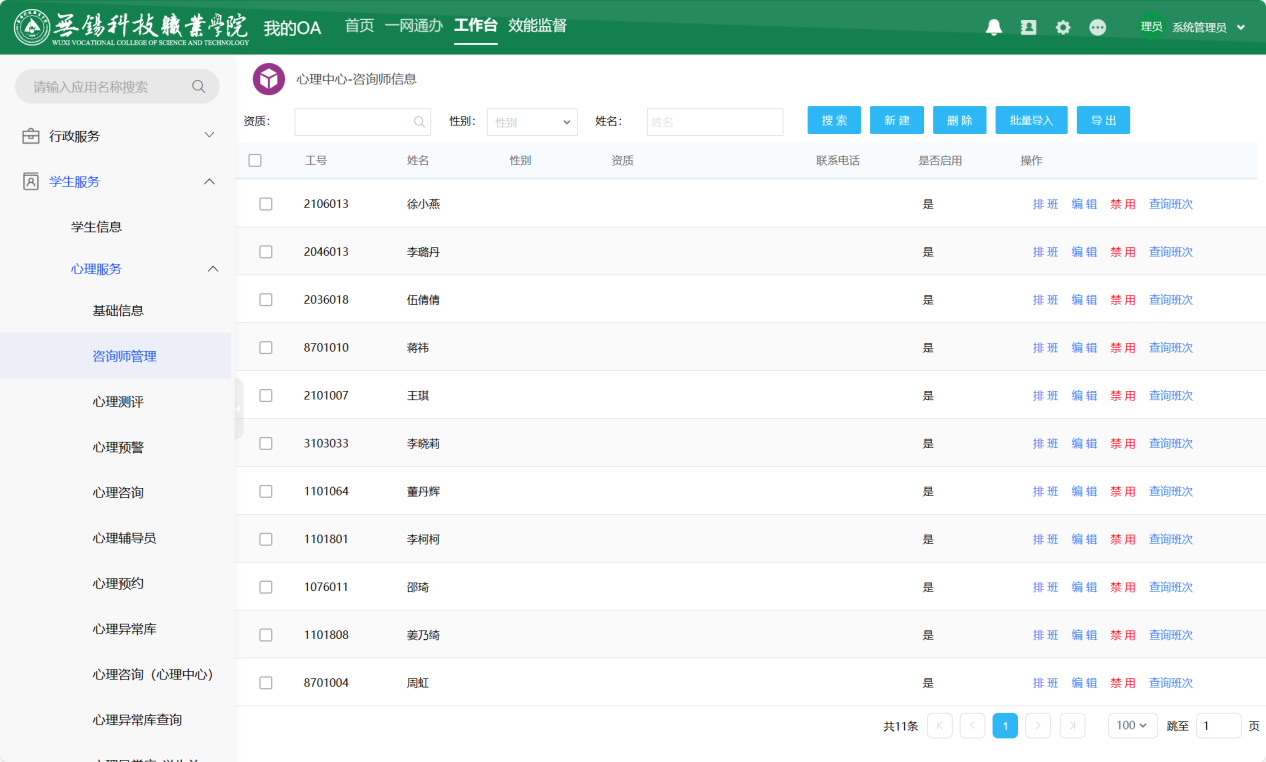Tick the checkbox for 伍倩倩
The width and height of the screenshot is (1266, 762).
(x=266, y=300)
